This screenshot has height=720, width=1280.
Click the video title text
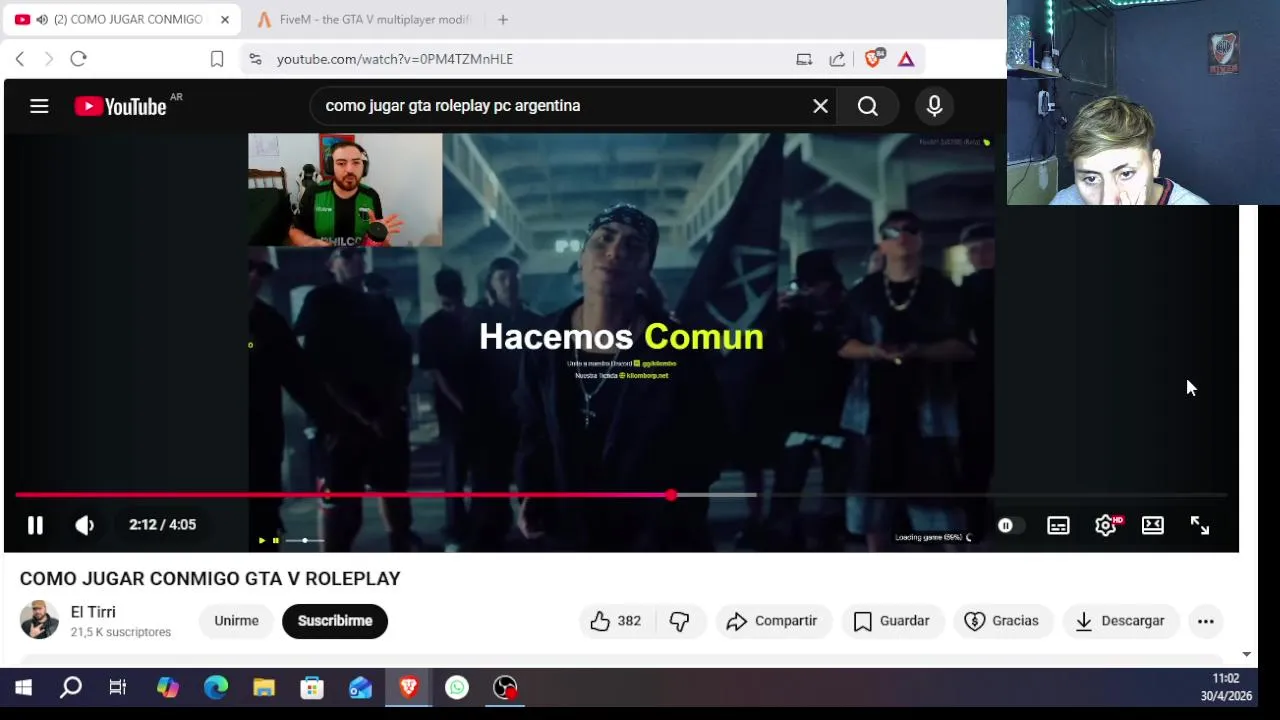210,579
